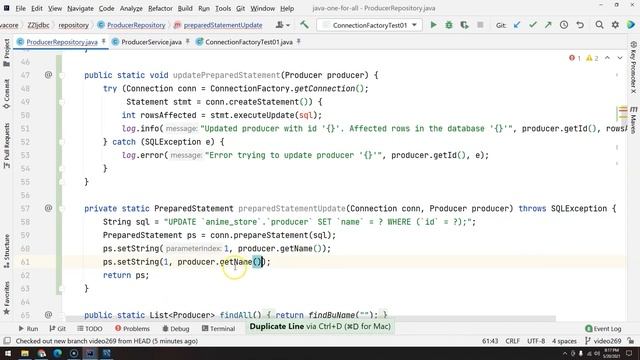The height and width of the screenshot is (360, 640).
Task: Push commits with the arrow icon
Action: point(548,25)
